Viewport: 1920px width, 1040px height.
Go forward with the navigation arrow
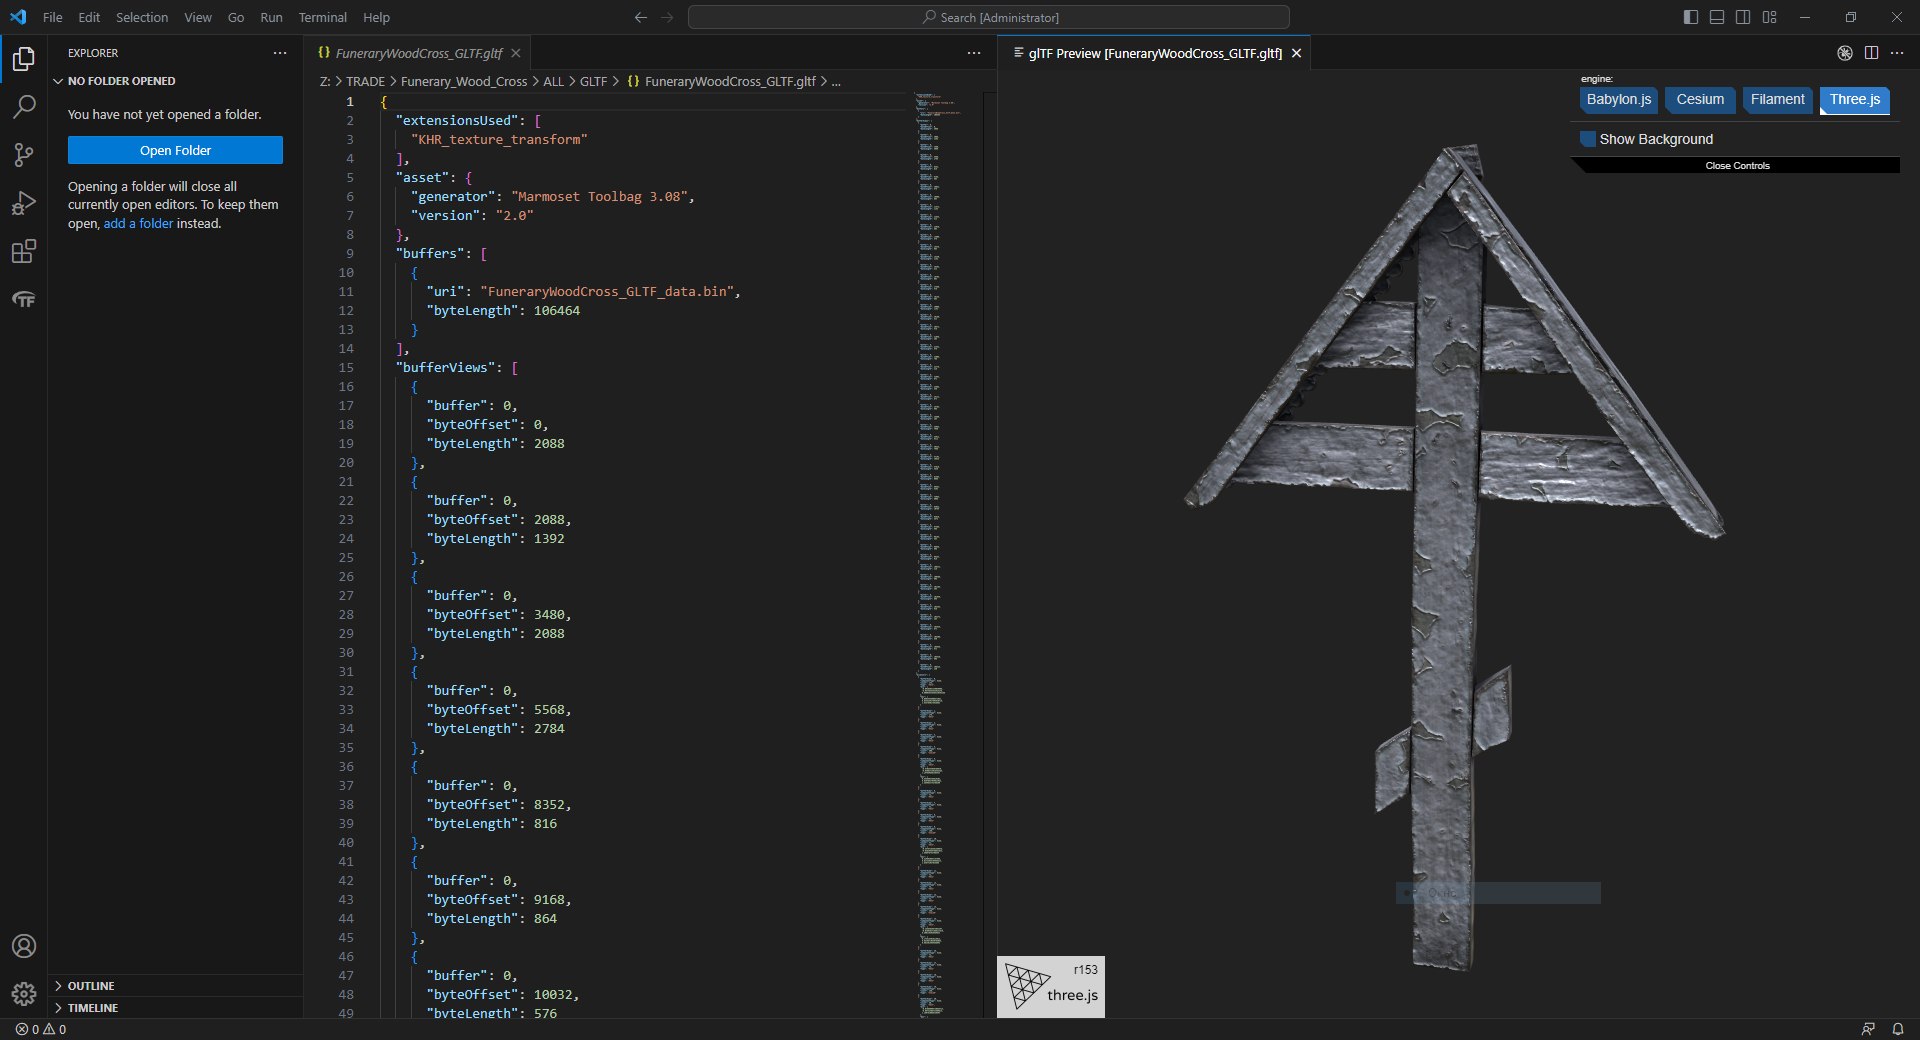pyautogui.click(x=667, y=17)
